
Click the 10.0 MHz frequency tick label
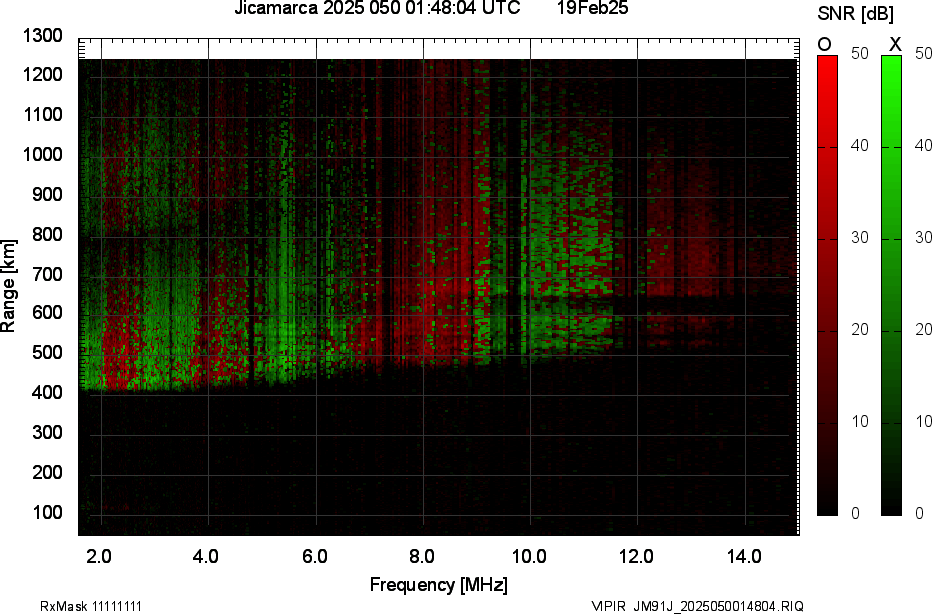click(529, 557)
